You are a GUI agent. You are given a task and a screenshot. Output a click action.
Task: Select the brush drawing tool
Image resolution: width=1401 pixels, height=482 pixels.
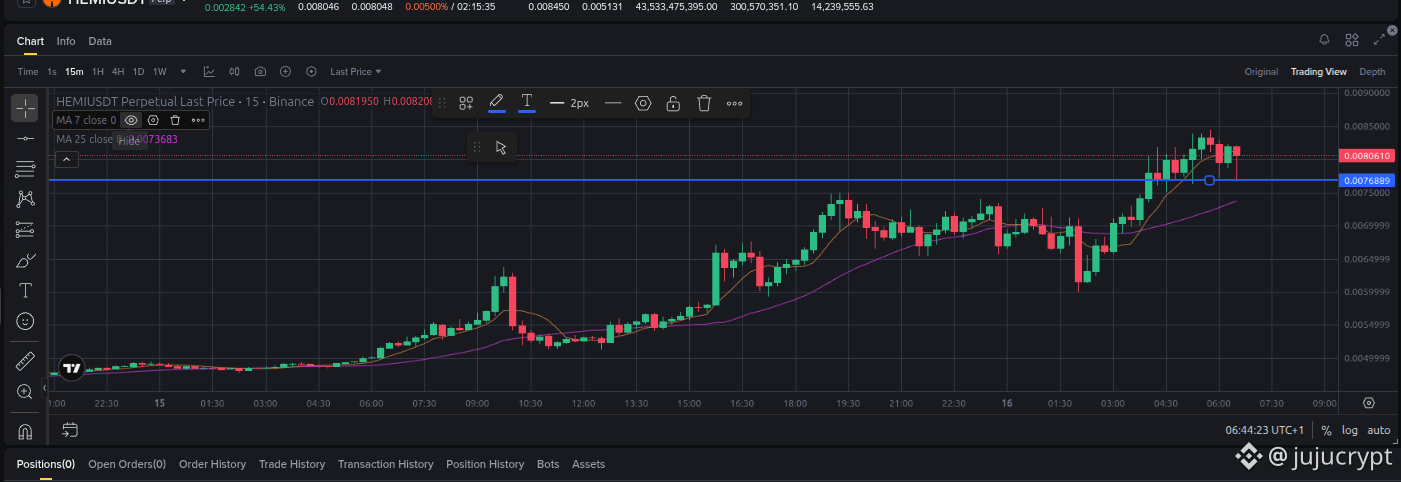pyautogui.click(x=25, y=261)
